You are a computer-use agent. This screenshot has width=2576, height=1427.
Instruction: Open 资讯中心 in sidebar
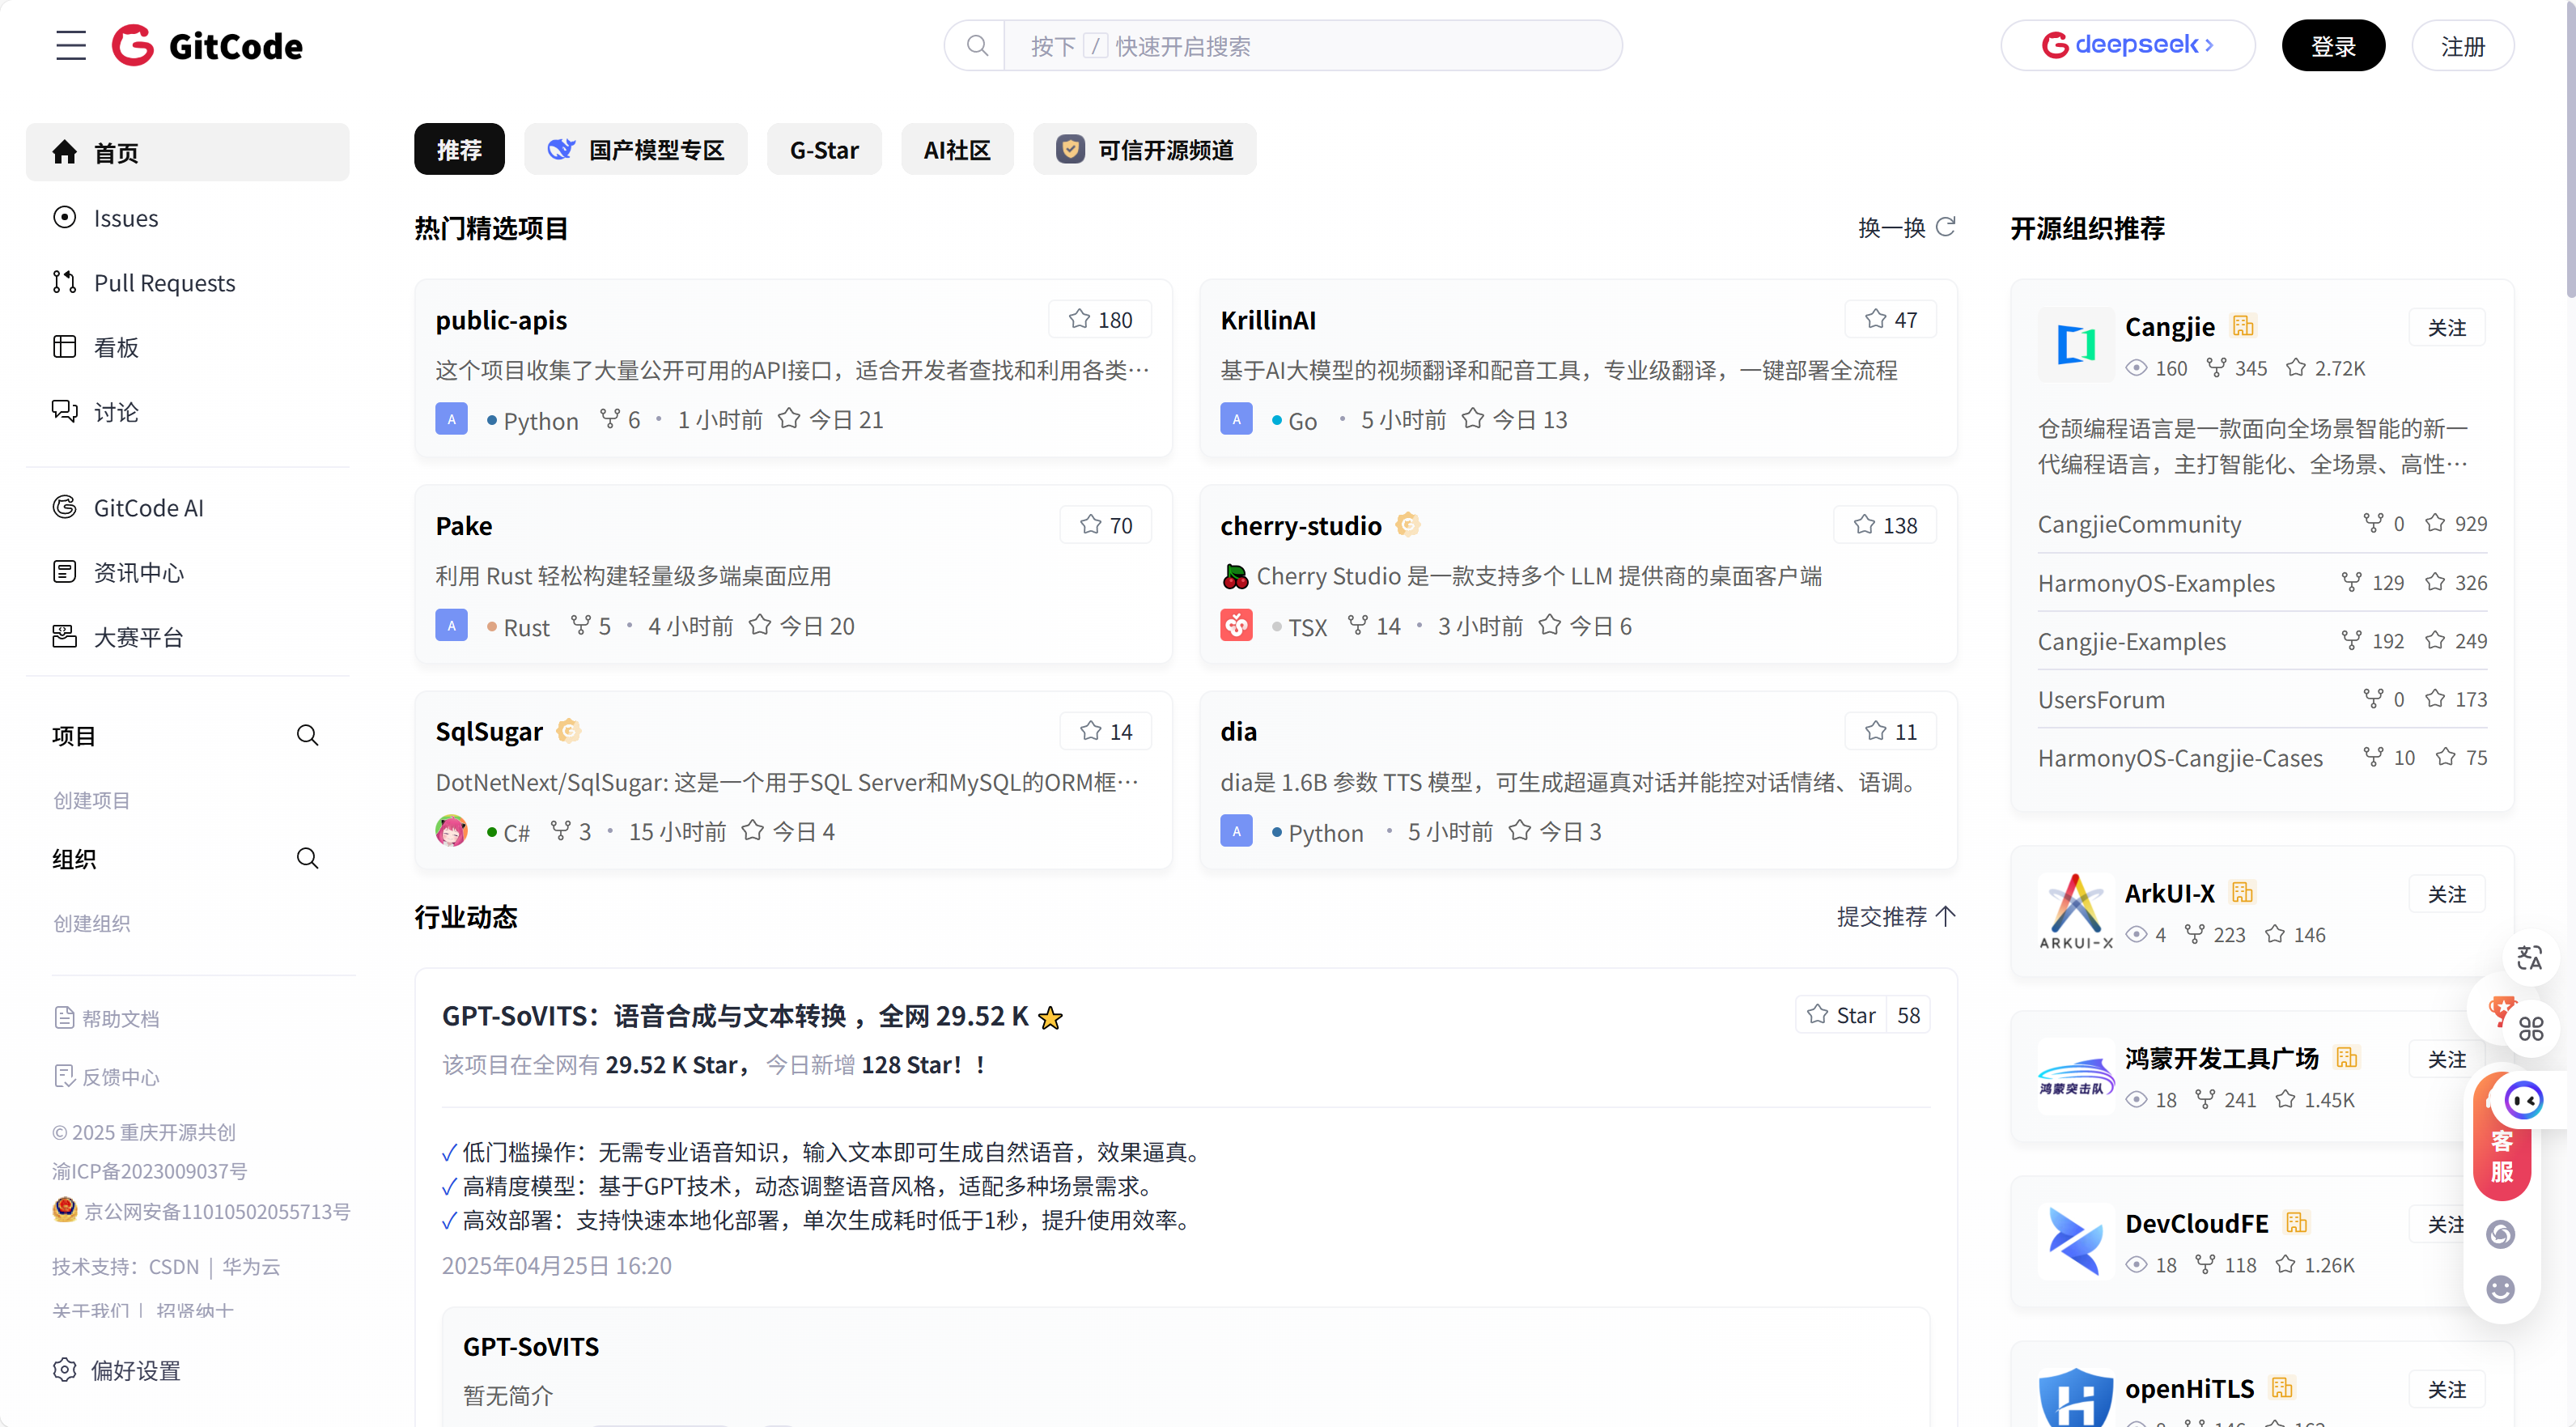[188, 573]
